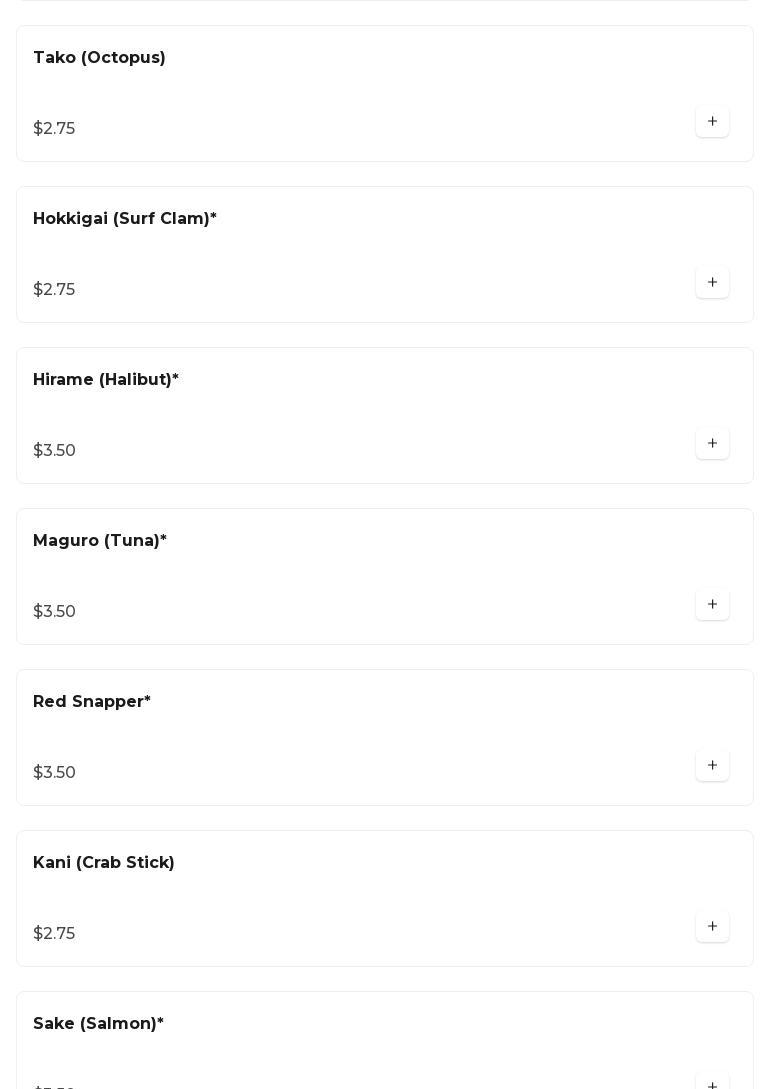This screenshot has height=1089, width=770.
Task: Add Tako (Octopus) with plus icon
Action: [712, 122]
